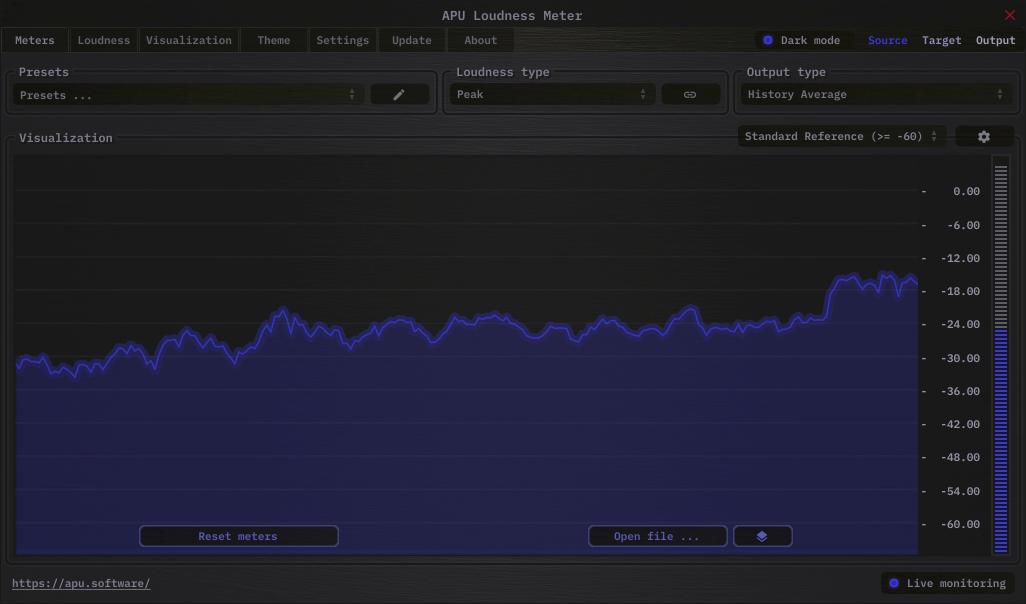Viewport: 1026px width, 604px height.
Task: Expand the Standard Reference range dropdown
Action: tap(841, 137)
